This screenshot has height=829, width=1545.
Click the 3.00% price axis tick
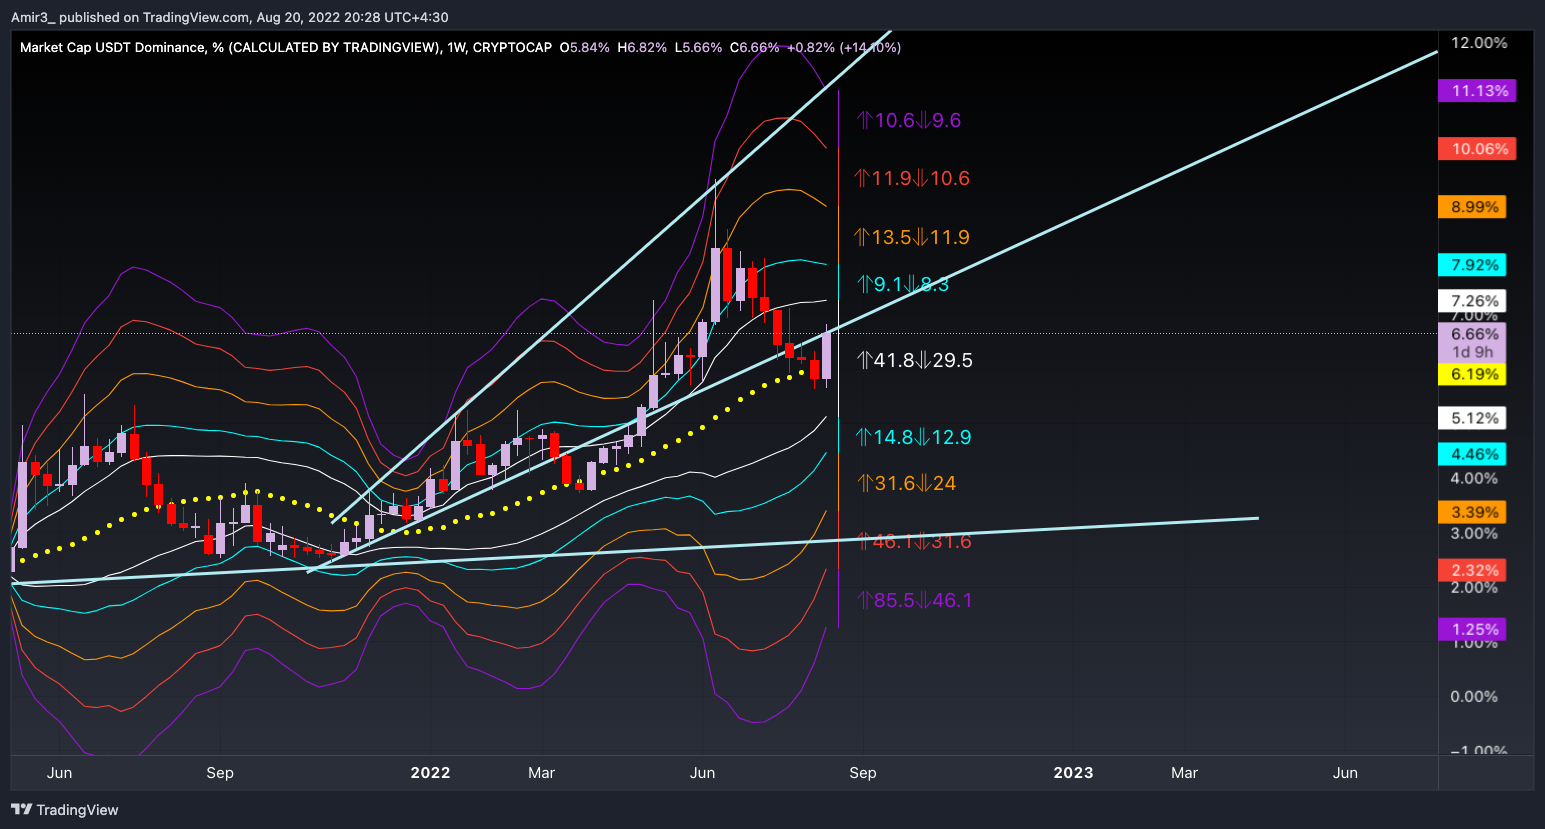click(x=1474, y=534)
